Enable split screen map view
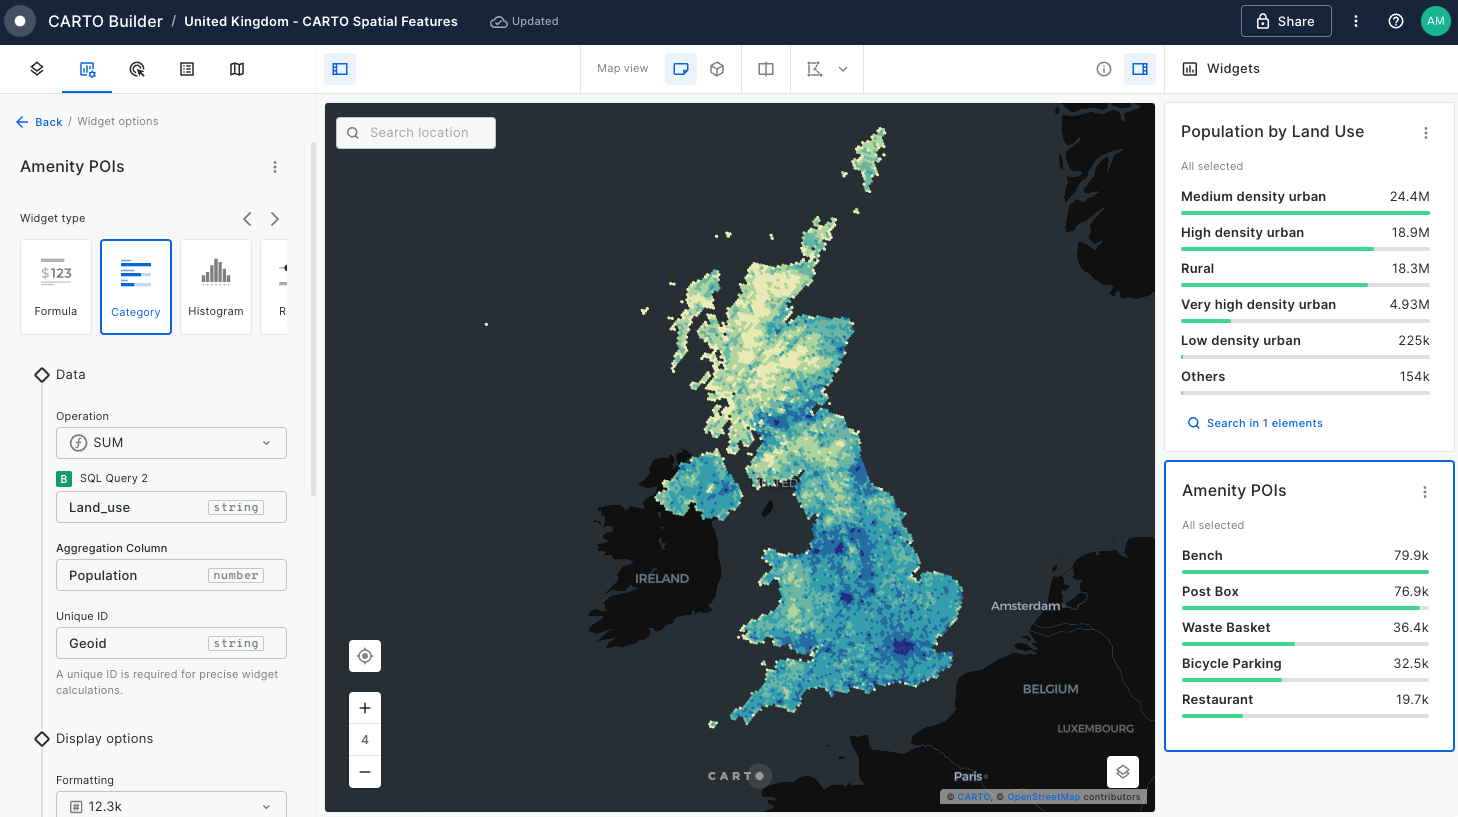This screenshot has width=1458, height=817. 766,69
